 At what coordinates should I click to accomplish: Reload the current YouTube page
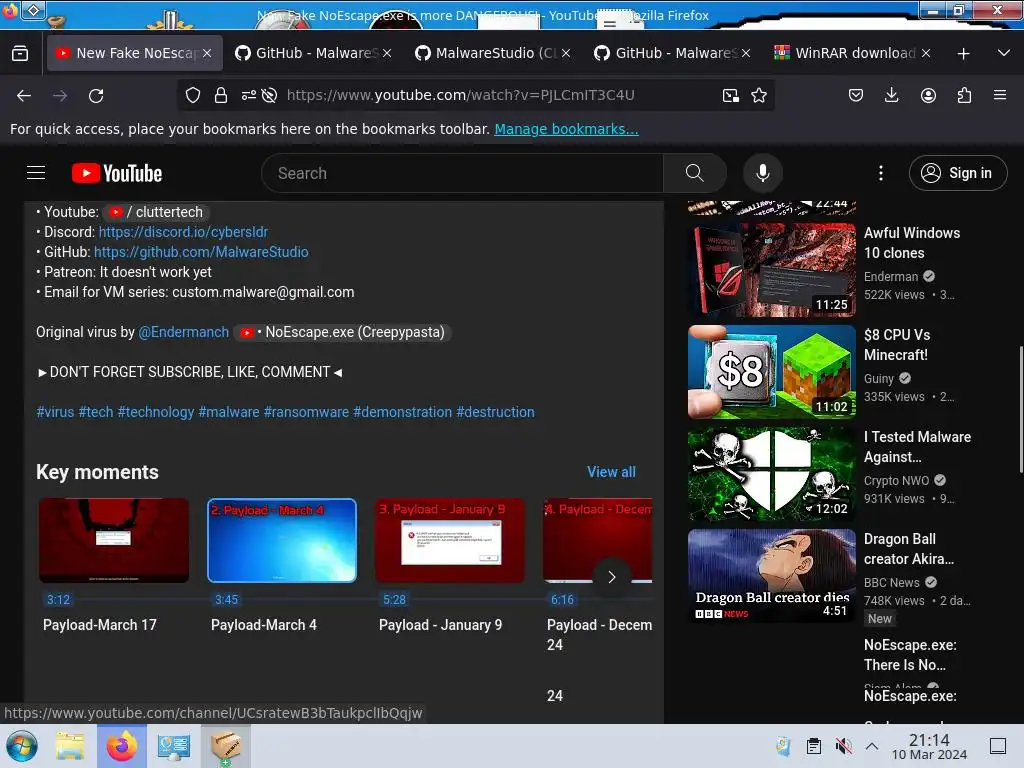[x=96, y=96]
